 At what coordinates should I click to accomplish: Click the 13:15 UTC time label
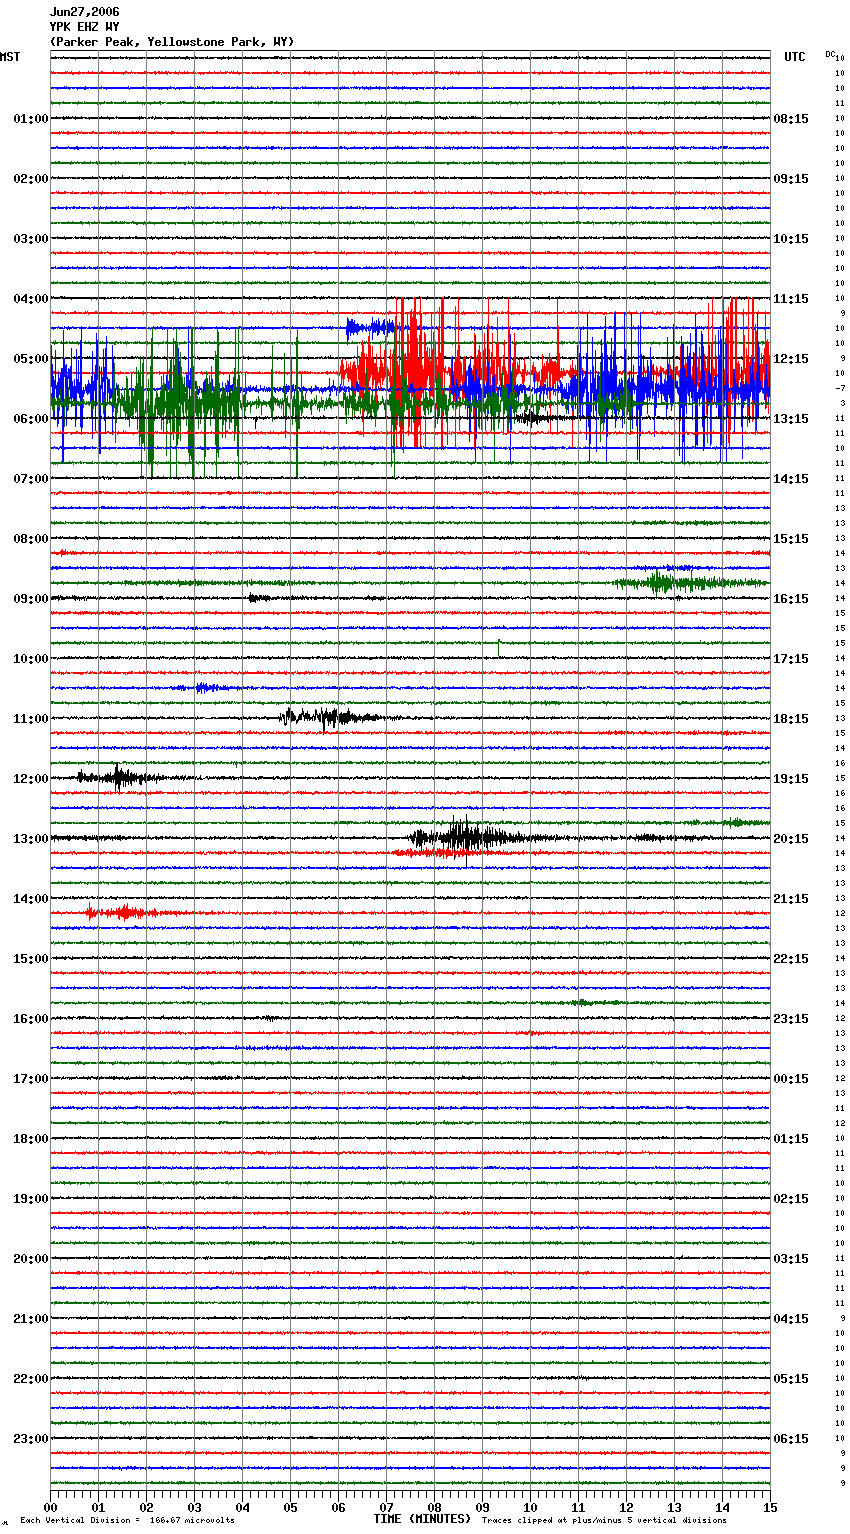coord(791,419)
